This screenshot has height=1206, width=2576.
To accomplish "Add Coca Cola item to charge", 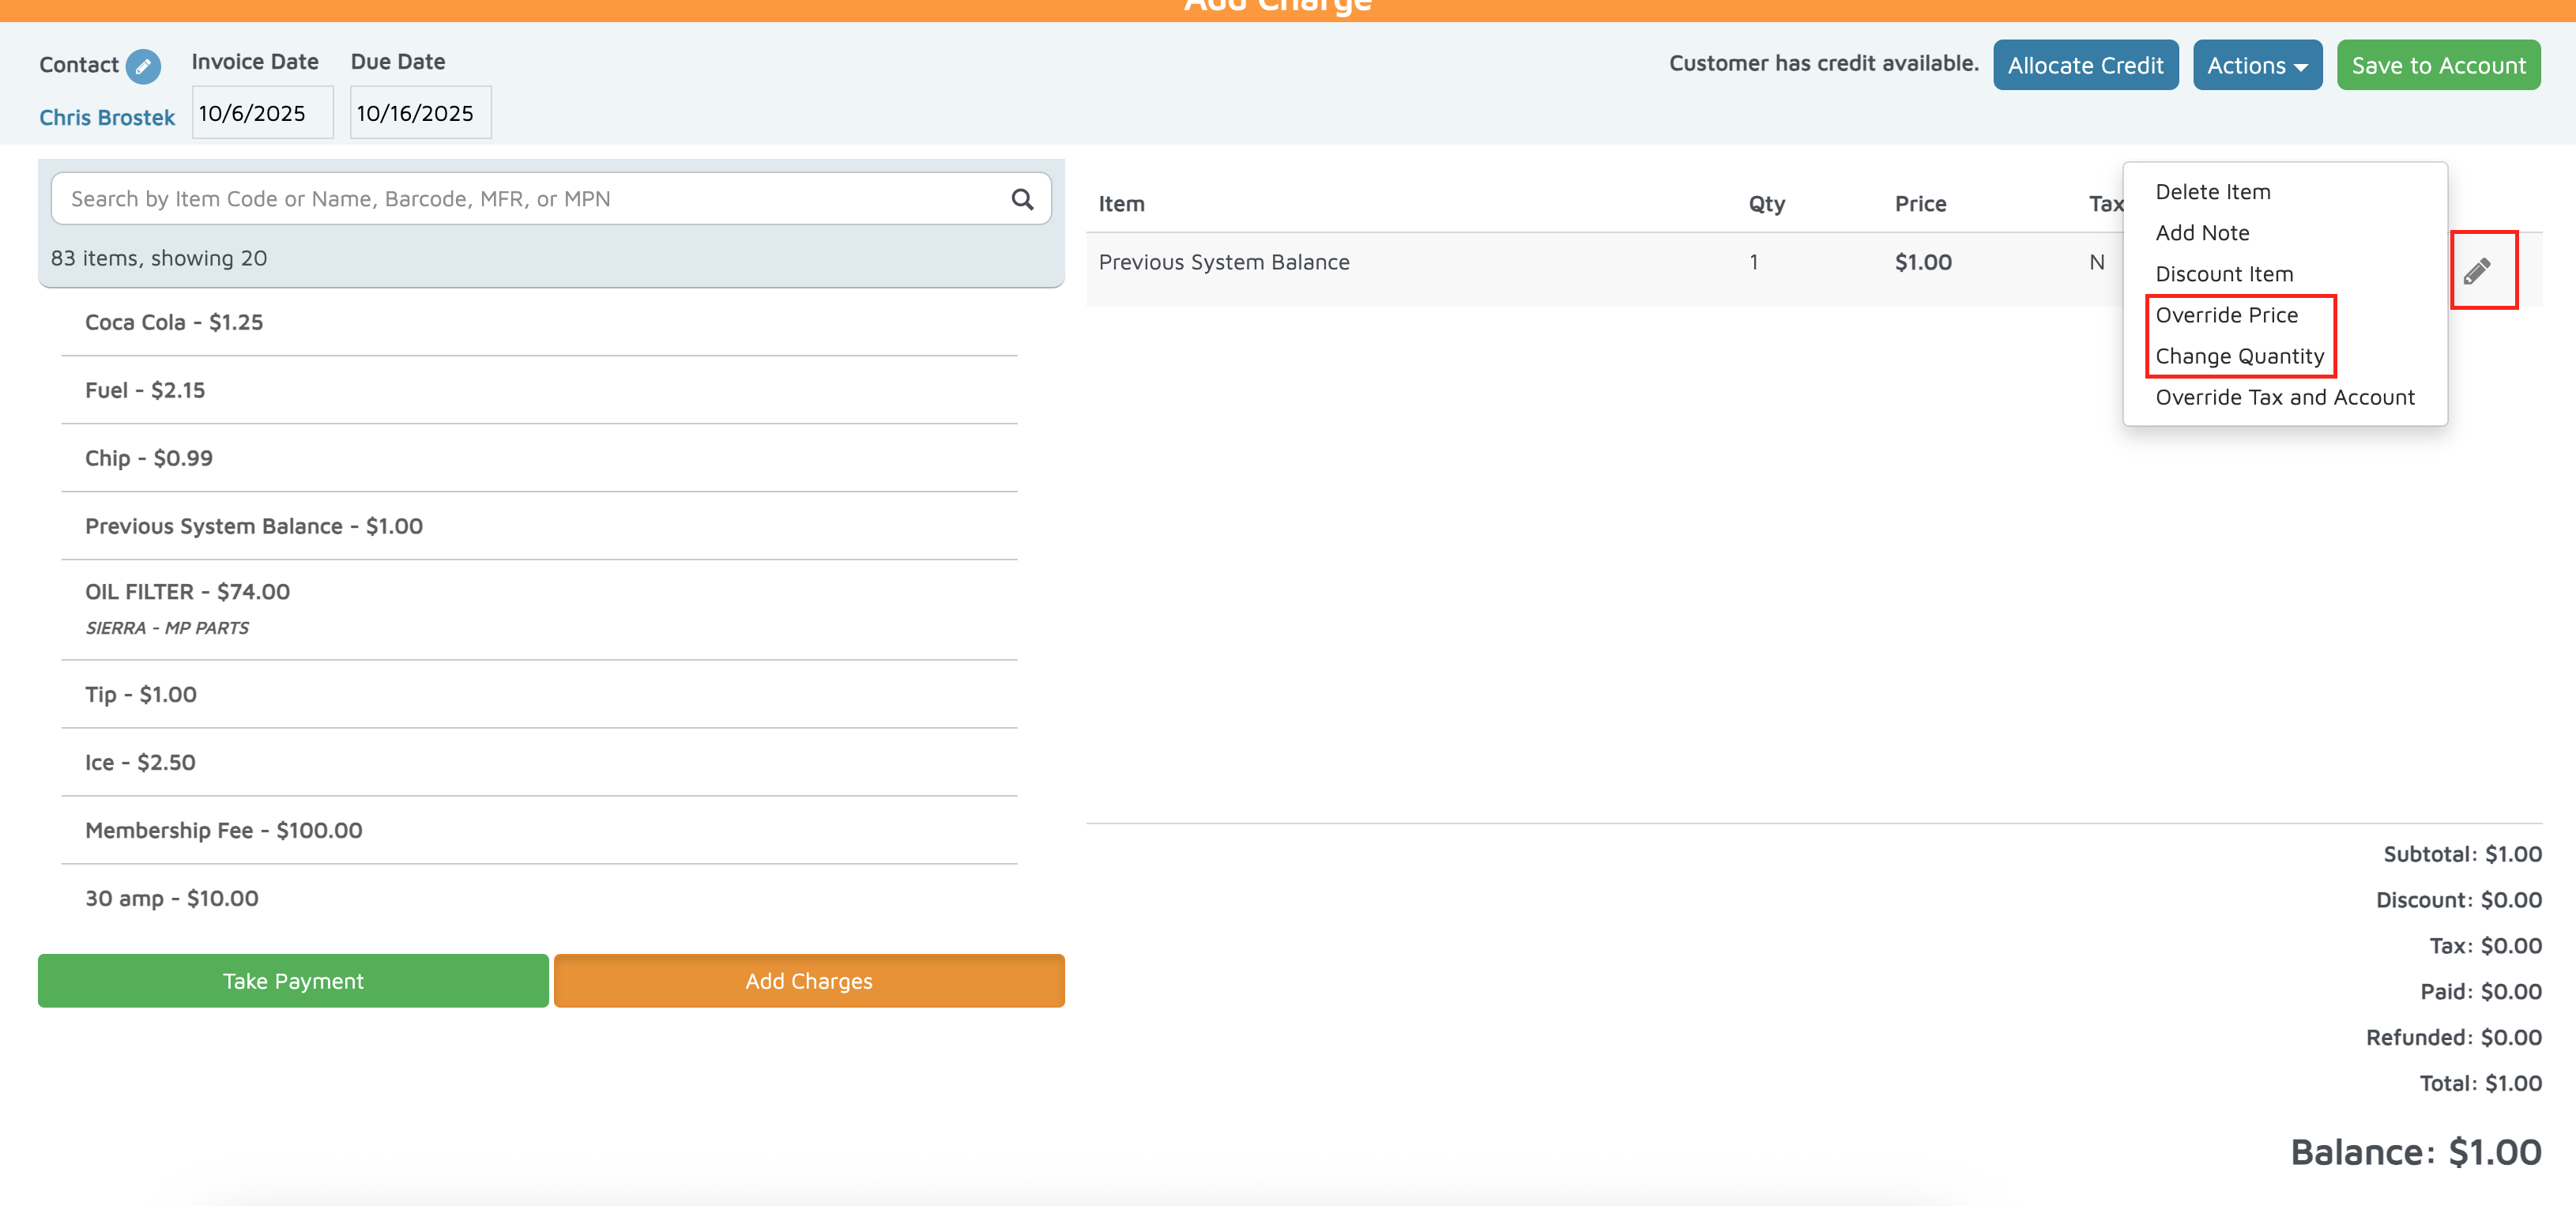I will 174,322.
